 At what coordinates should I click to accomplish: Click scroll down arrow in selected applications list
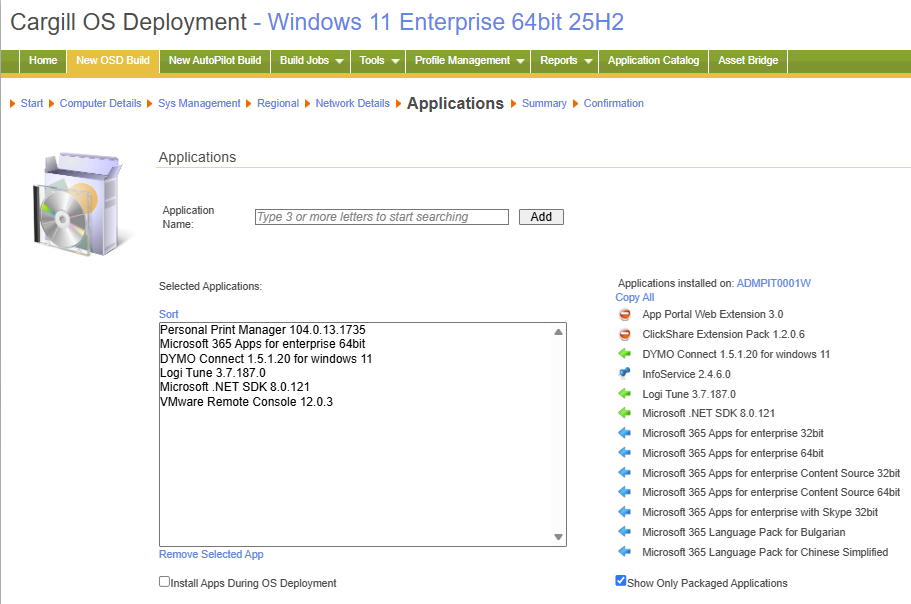[558, 537]
